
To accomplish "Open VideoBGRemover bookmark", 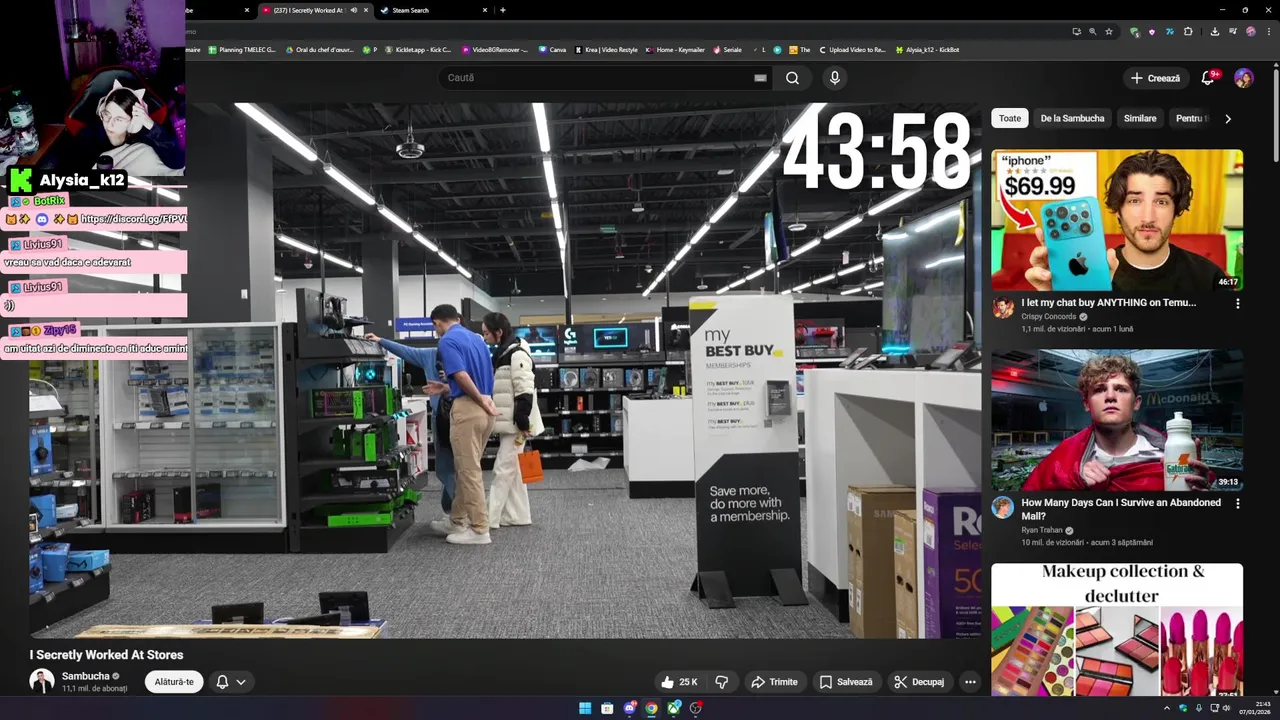I will [x=495, y=49].
